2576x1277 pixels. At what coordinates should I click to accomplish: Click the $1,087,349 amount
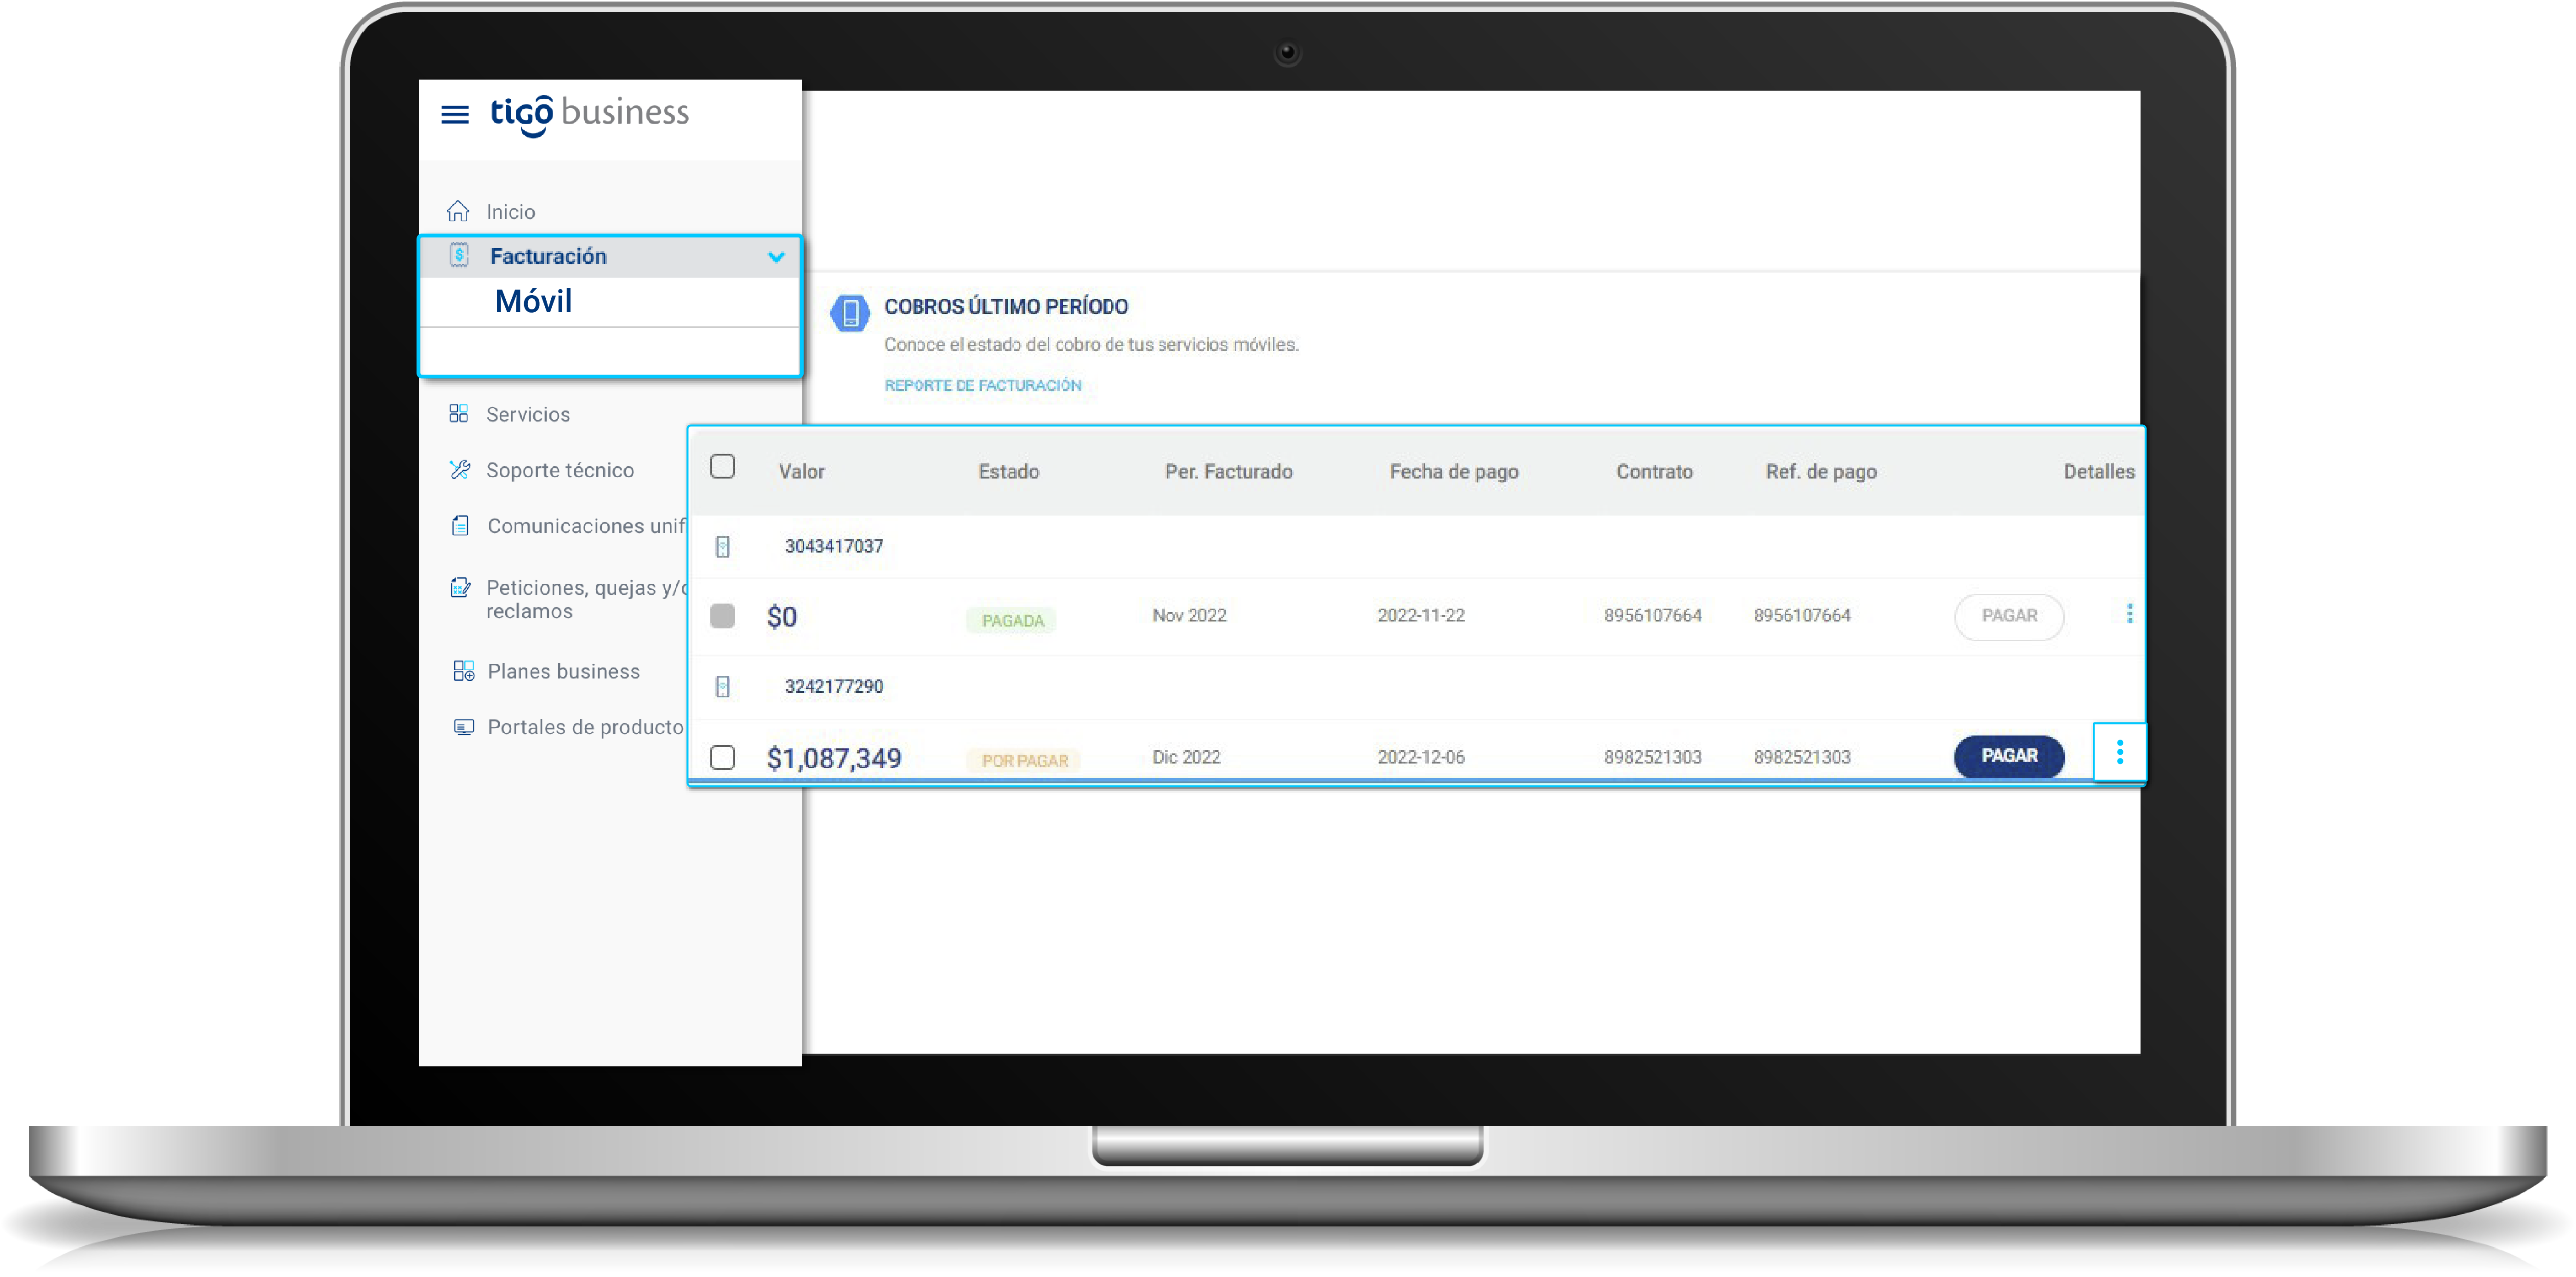click(833, 758)
